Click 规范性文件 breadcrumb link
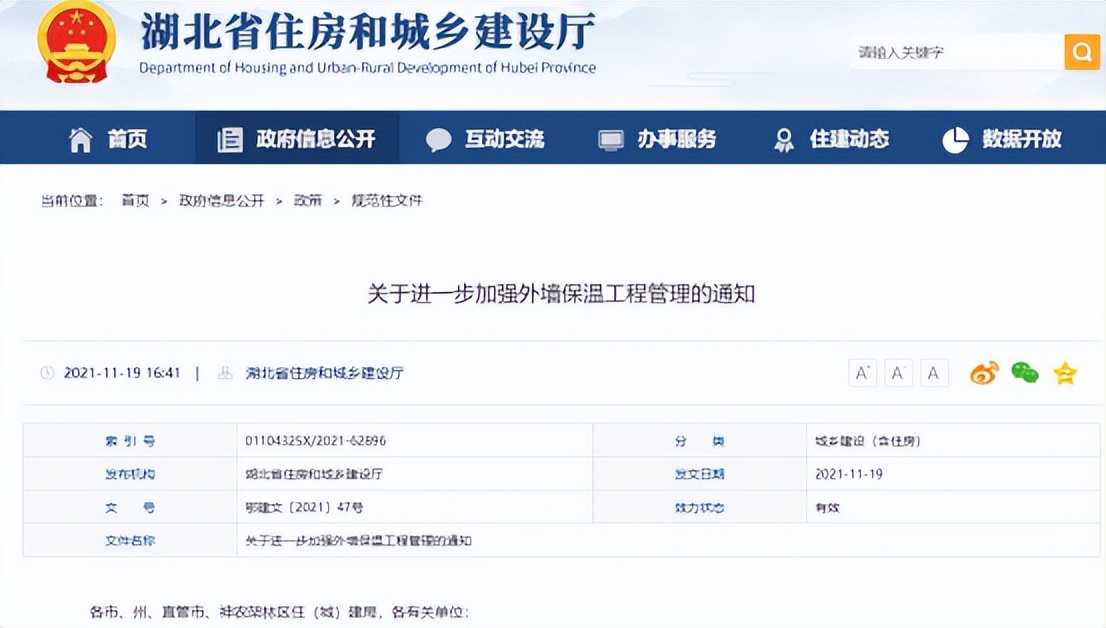The image size is (1106, 628). 386,200
